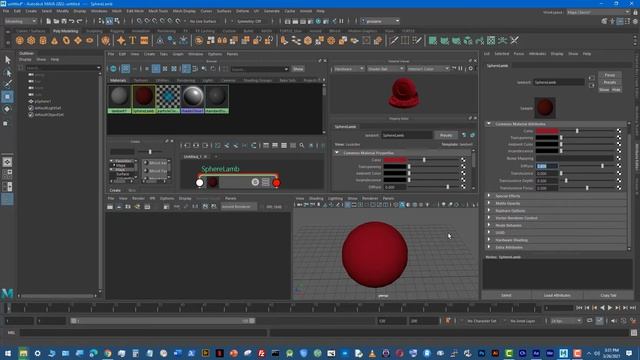Click the polygon torus shelf icon
Screen dimensions: 640x360
[x=66, y=40]
